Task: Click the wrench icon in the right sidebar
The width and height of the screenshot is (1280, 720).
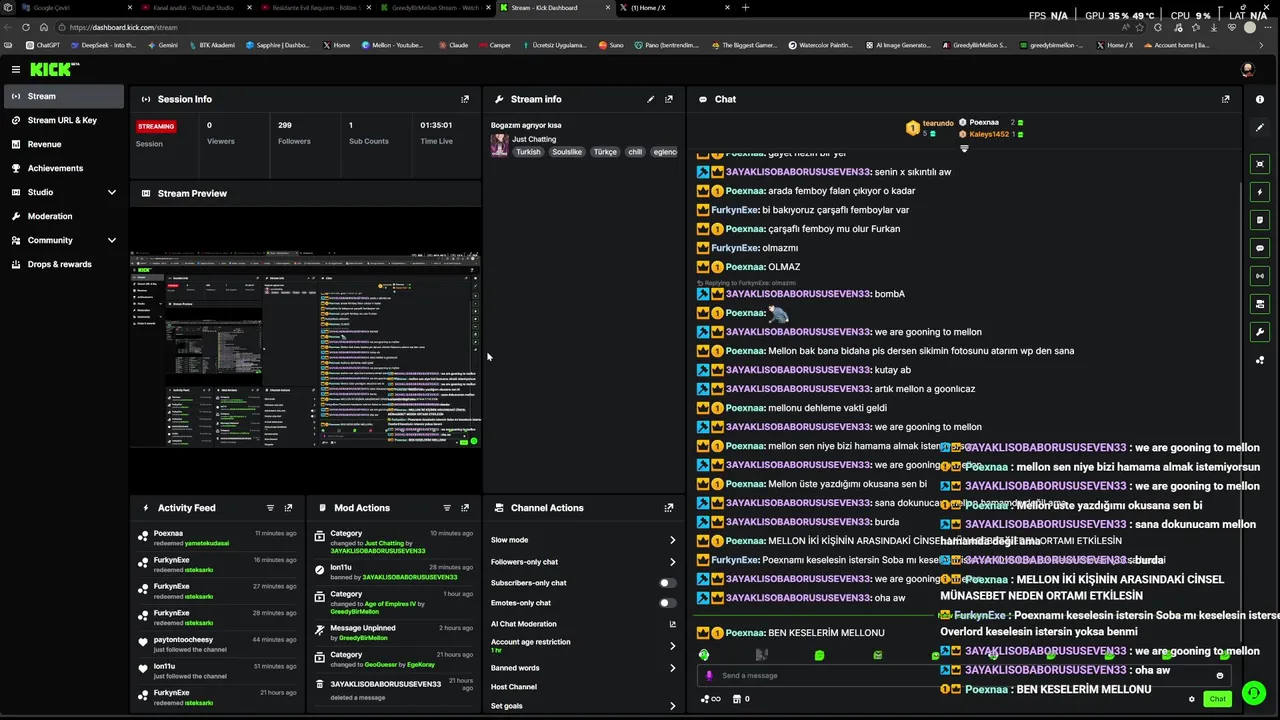Action: [x=1260, y=332]
